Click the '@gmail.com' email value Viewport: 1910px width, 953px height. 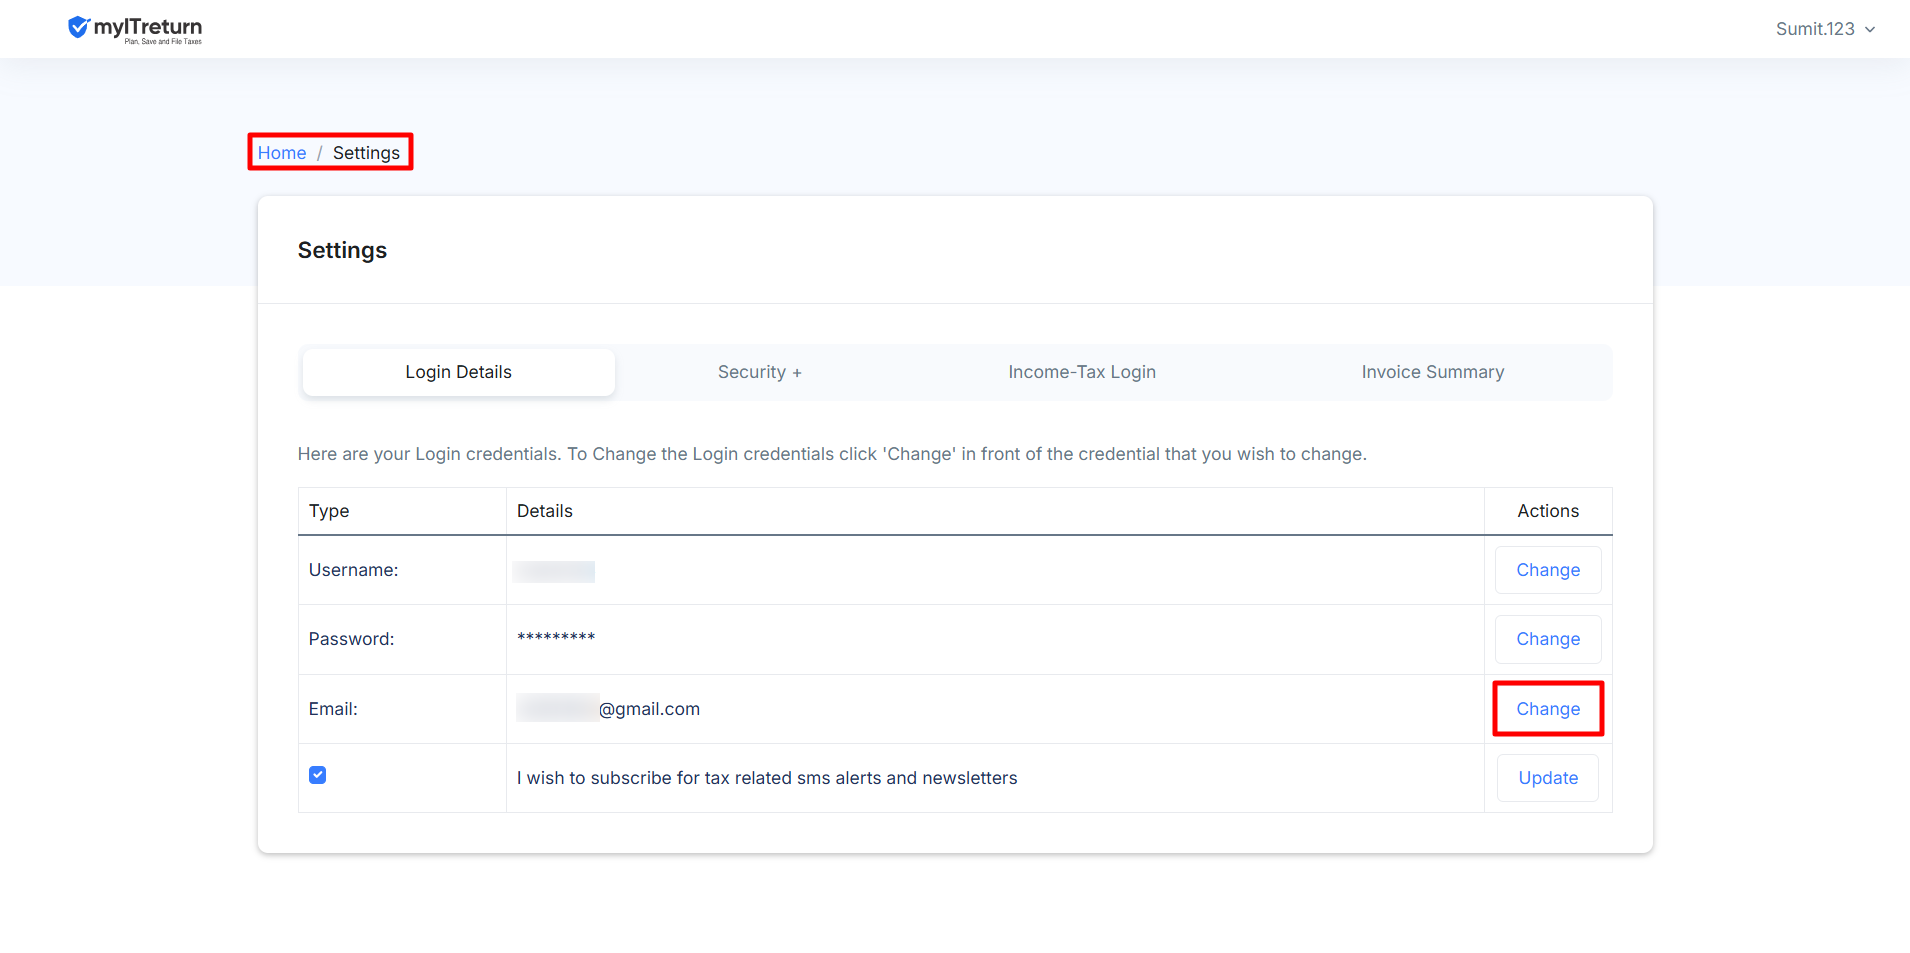(x=649, y=709)
